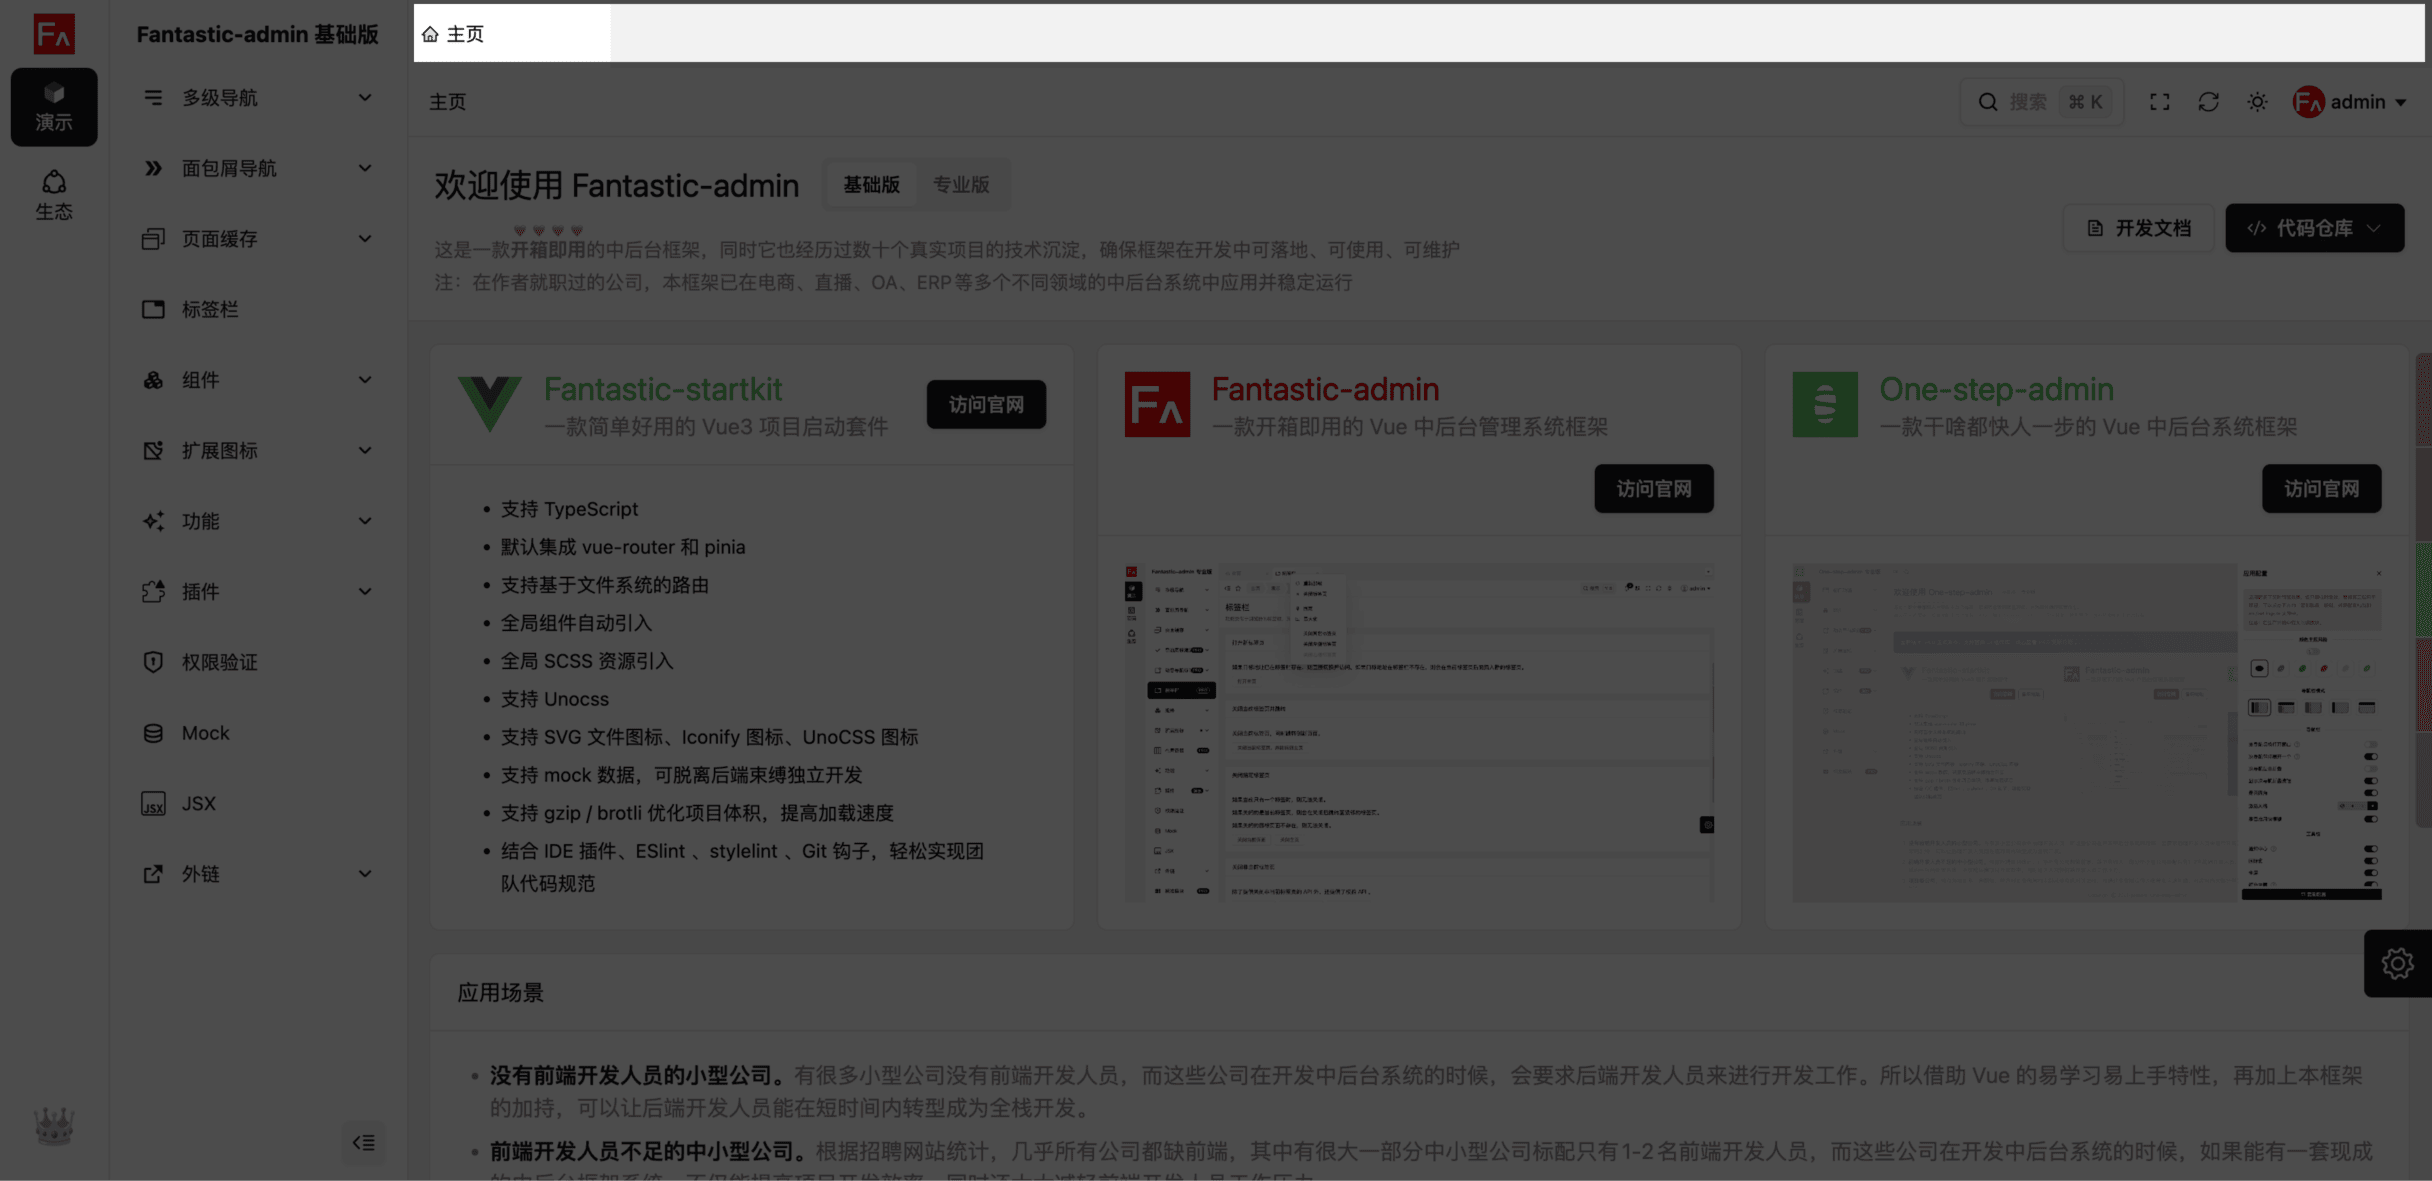Screen dimensions: 2432x1181
Task: Select the 演示 cube icon in main nav
Action: (54, 106)
